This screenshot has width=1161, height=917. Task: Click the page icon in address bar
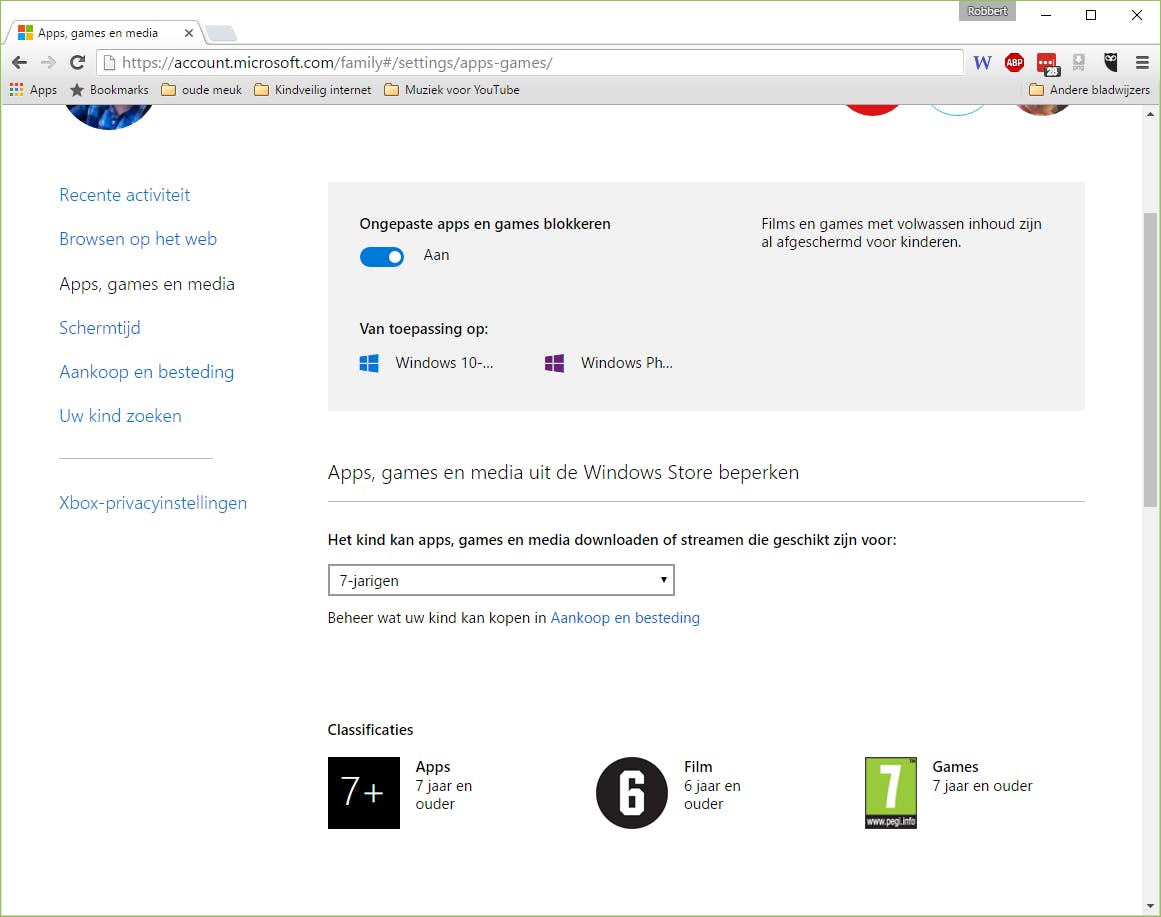(x=109, y=63)
